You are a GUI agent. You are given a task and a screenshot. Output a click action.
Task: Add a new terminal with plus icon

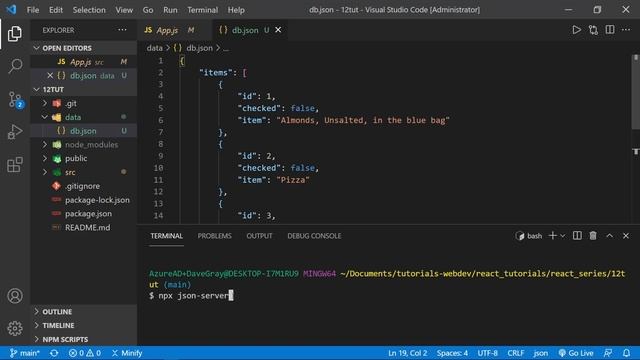pos(553,236)
